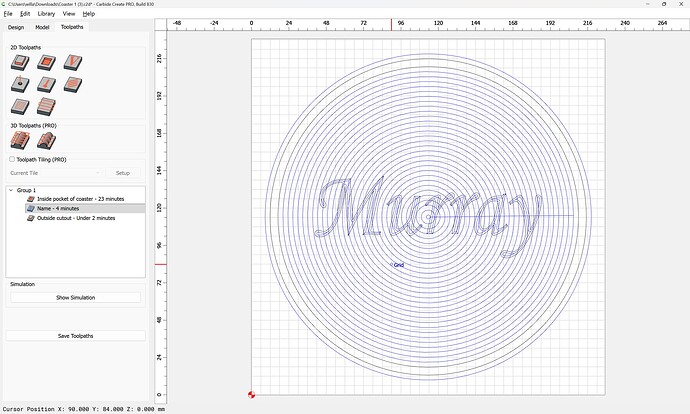690x414 pixels.
Task: Switch to the Model tab
Action: 42,27
